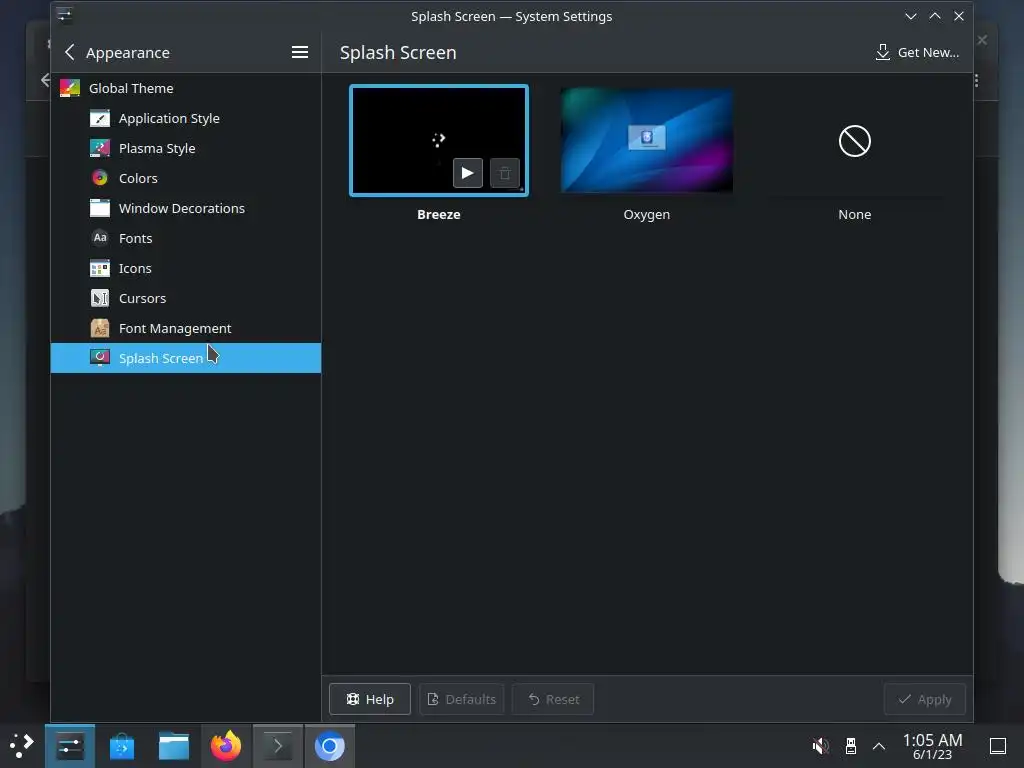Select Splash Screen sidebar entry
Image resolution: width=1024 pixels, height=768 pixels.
point(185,358)
